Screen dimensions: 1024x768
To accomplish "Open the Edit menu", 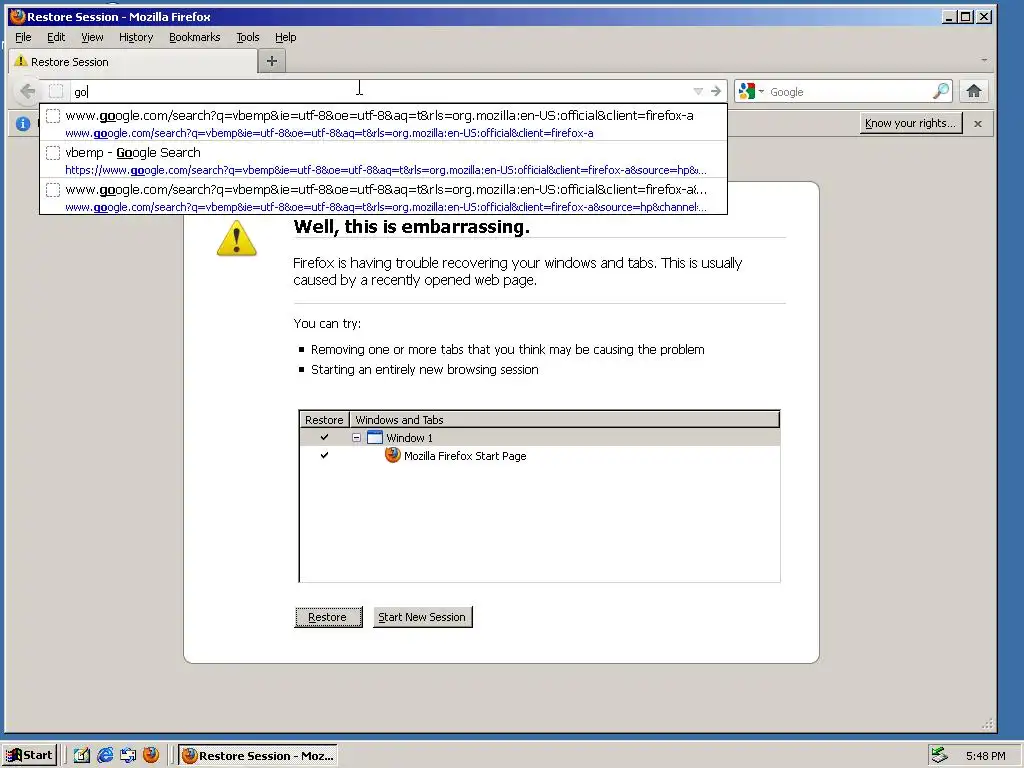I will click(x=56, y=37).
